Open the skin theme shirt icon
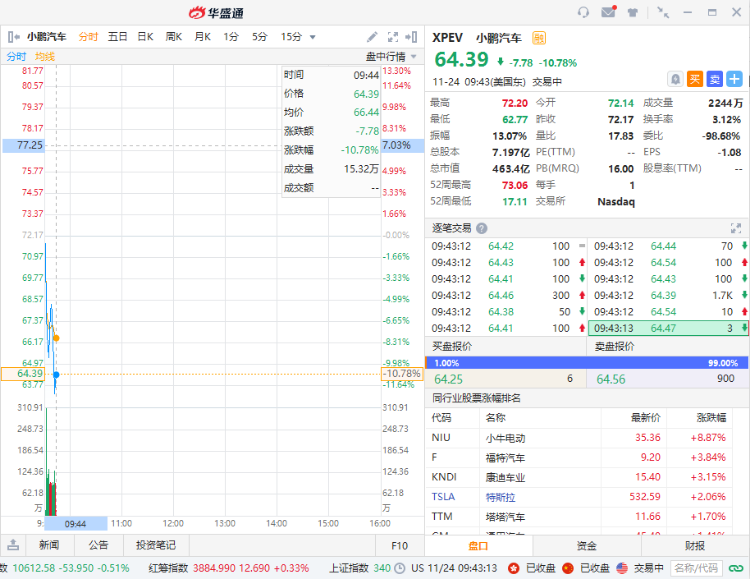 coord(633,13)
